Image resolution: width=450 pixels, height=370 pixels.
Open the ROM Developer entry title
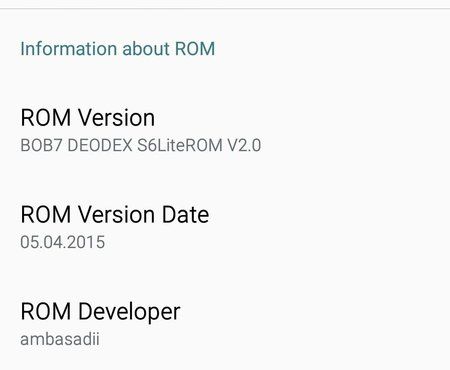tap(100, 312)
